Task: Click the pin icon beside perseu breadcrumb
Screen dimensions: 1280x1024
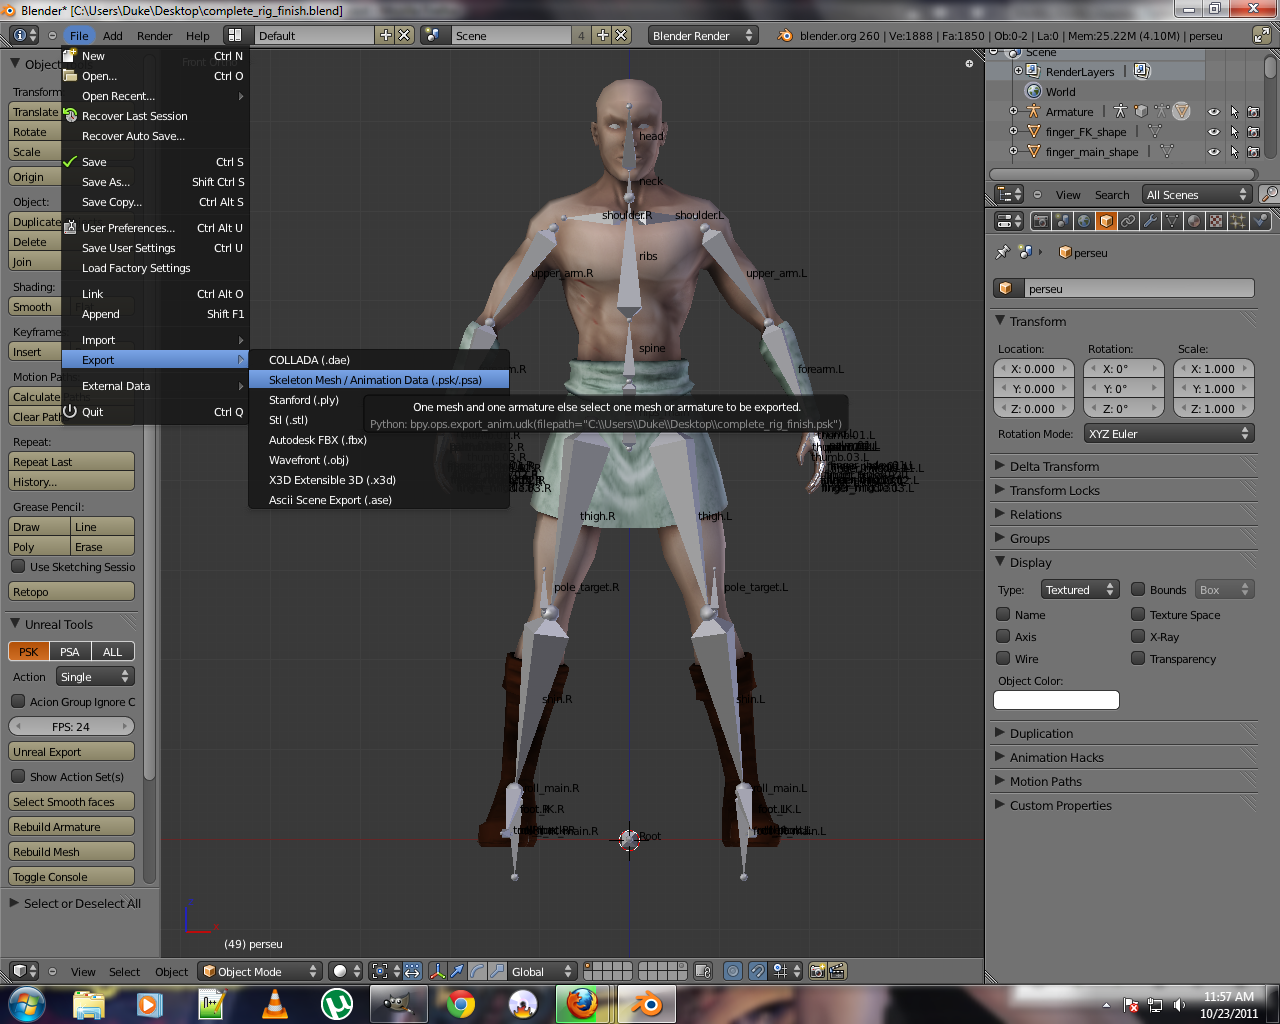Action: [1003, 252]
